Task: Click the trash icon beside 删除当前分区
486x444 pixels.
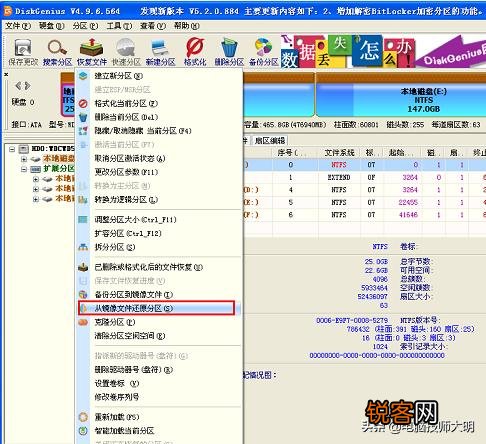Action: coord(83,117)
